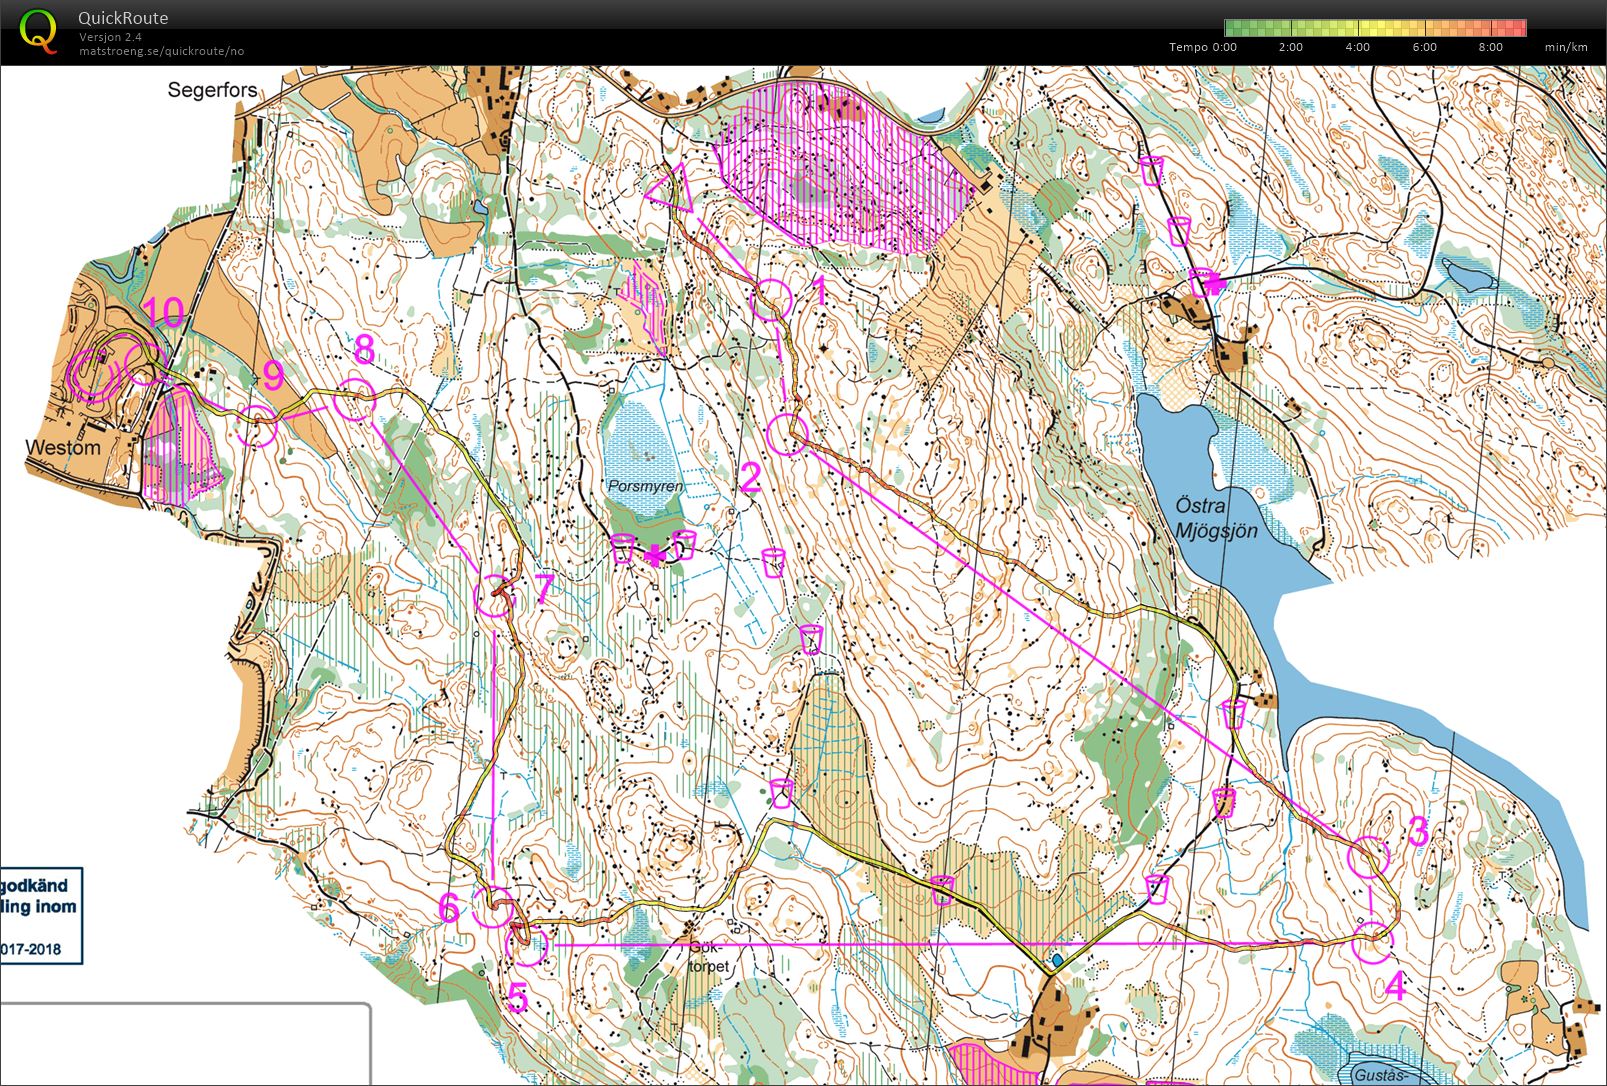1607x1086 pixels.
Task: Click the pink number 3 label
Action: click(1419, 831)
